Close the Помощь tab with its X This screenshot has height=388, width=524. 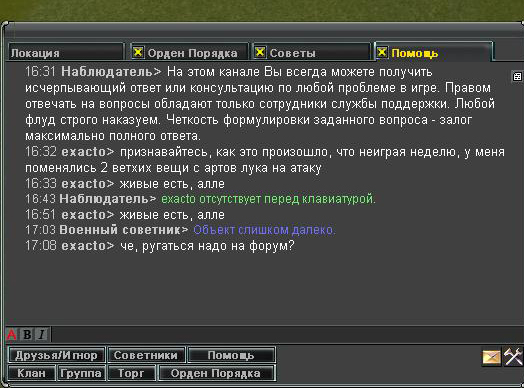[382, 52]
